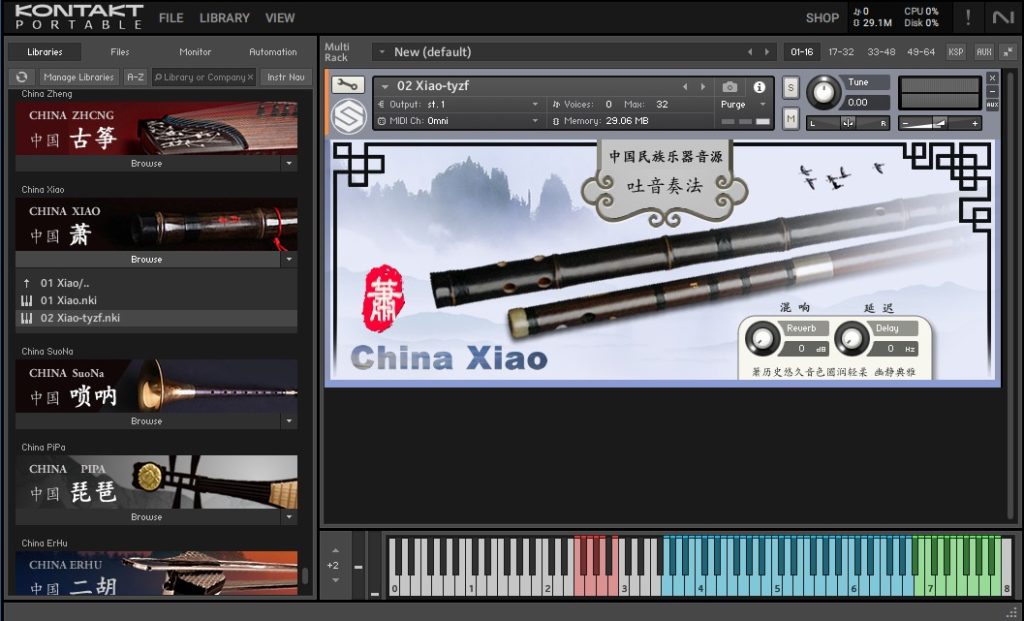Open China Xiao library options dropdown
This screenshot has height=621, width=1024.
pos(289,259)
